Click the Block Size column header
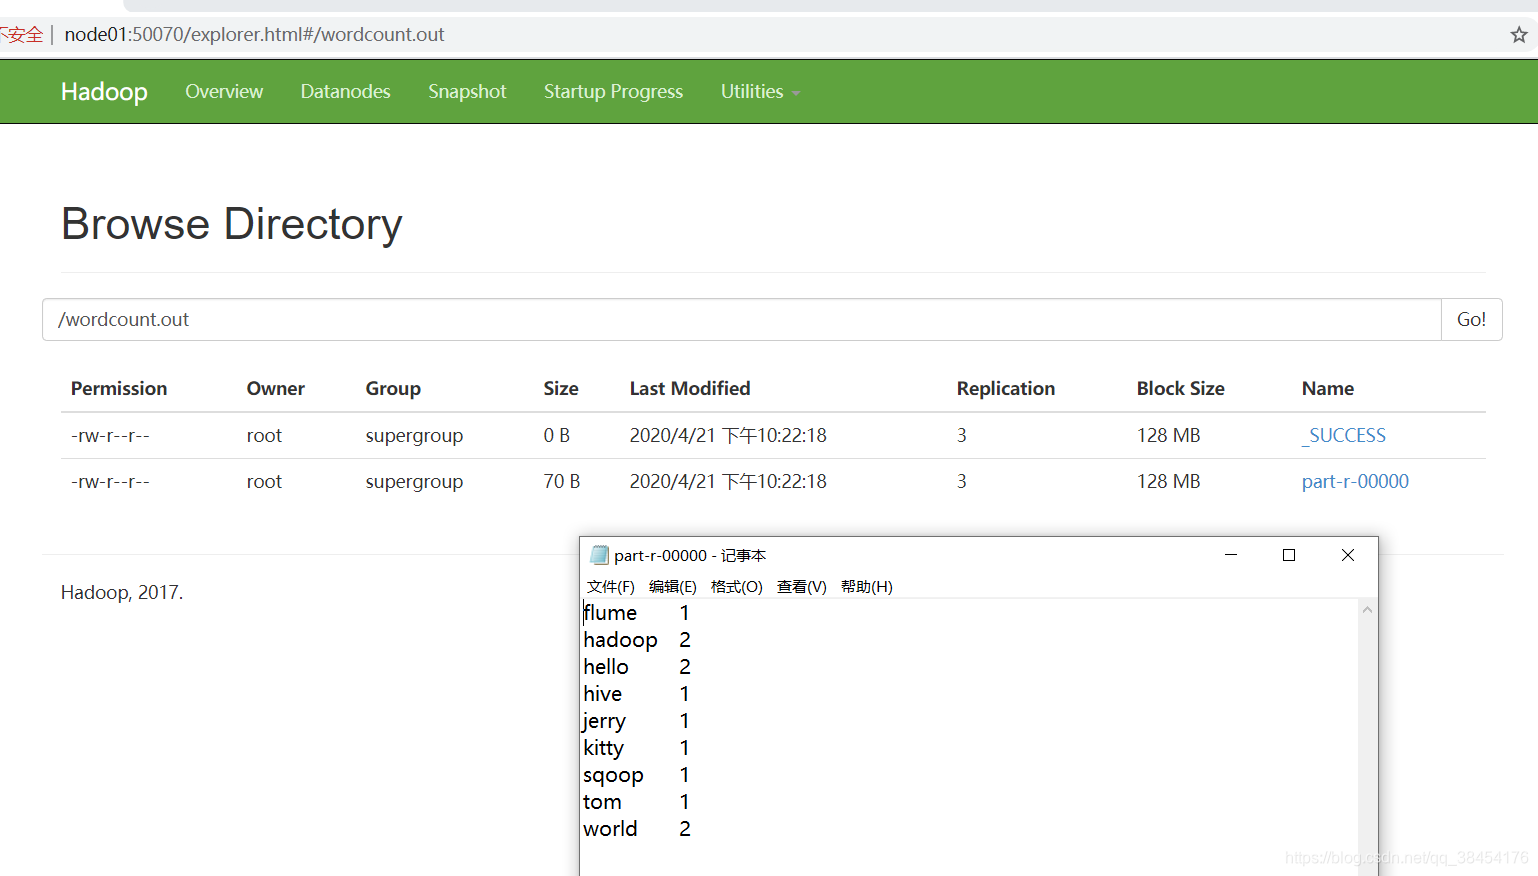Screen dimensions: 1538x876 (1180, 388)
